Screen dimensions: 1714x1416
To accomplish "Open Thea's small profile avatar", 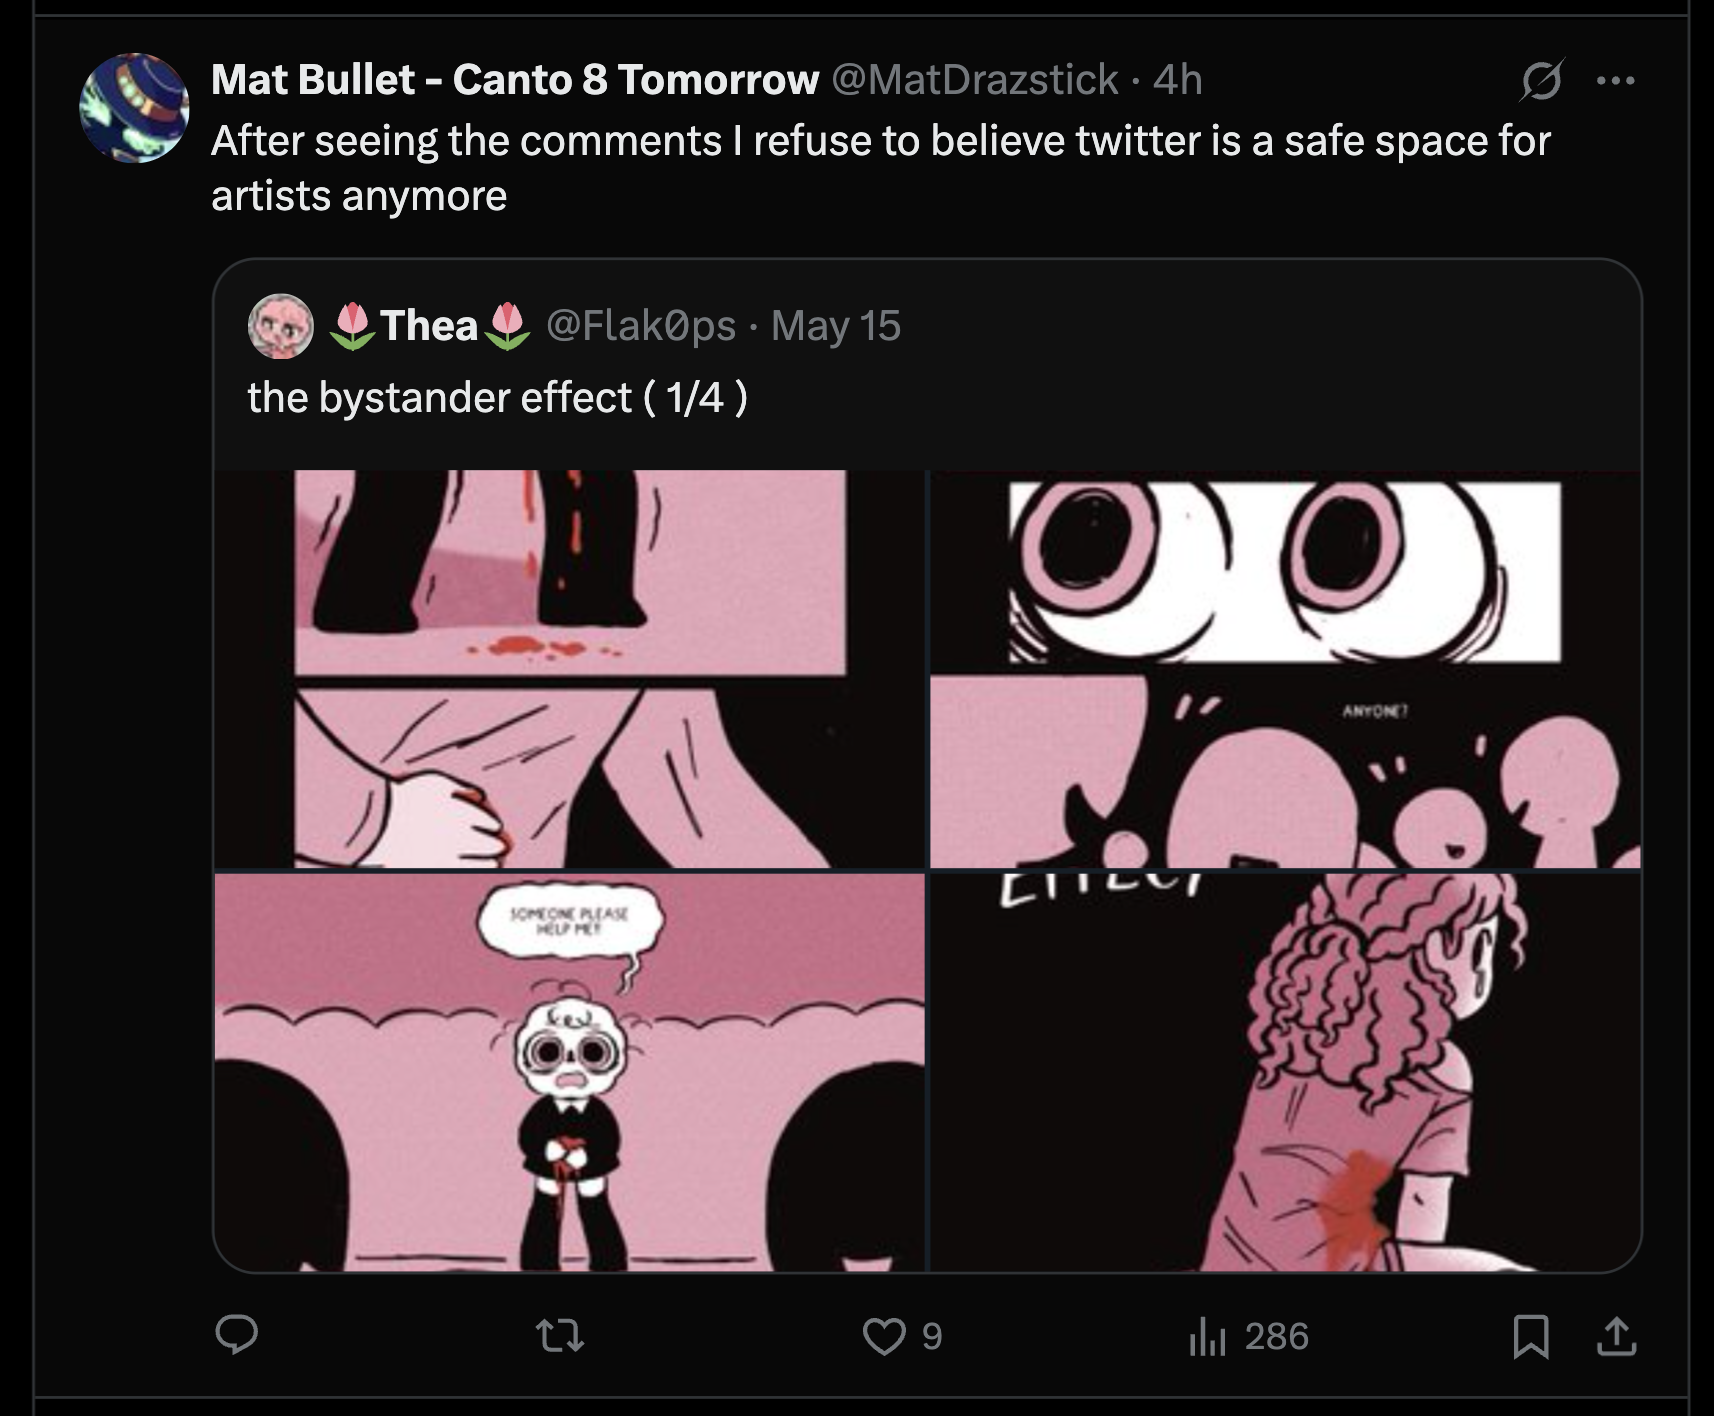I will [280, 326].
